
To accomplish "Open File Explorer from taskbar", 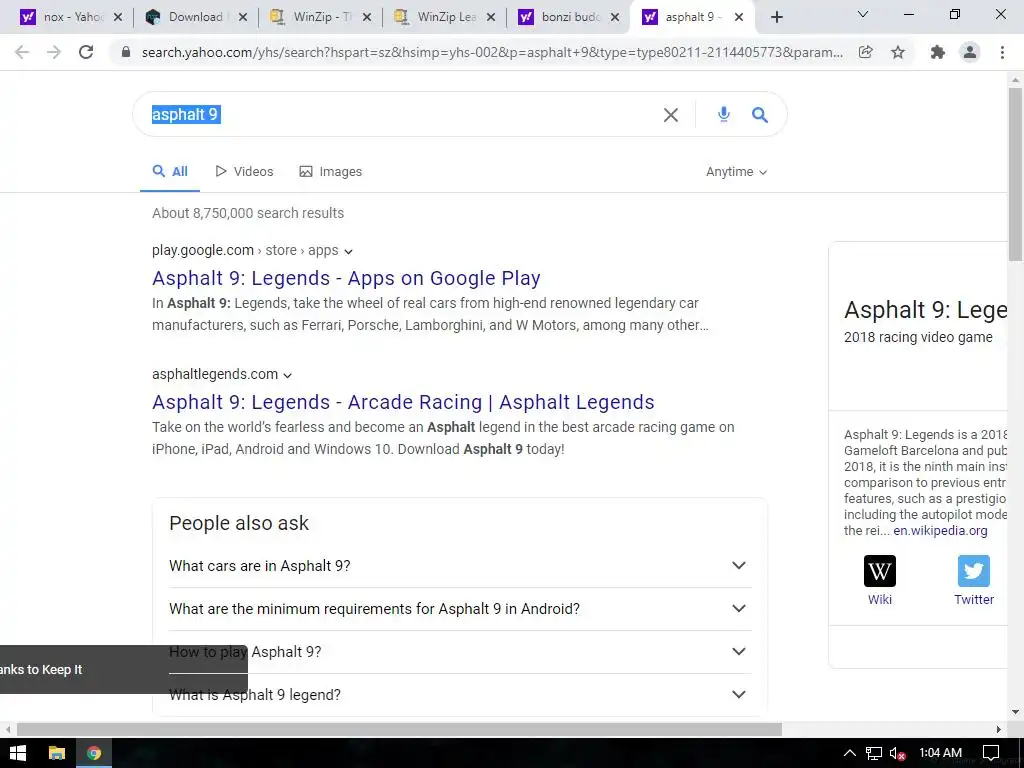I will tap(57, 753).
